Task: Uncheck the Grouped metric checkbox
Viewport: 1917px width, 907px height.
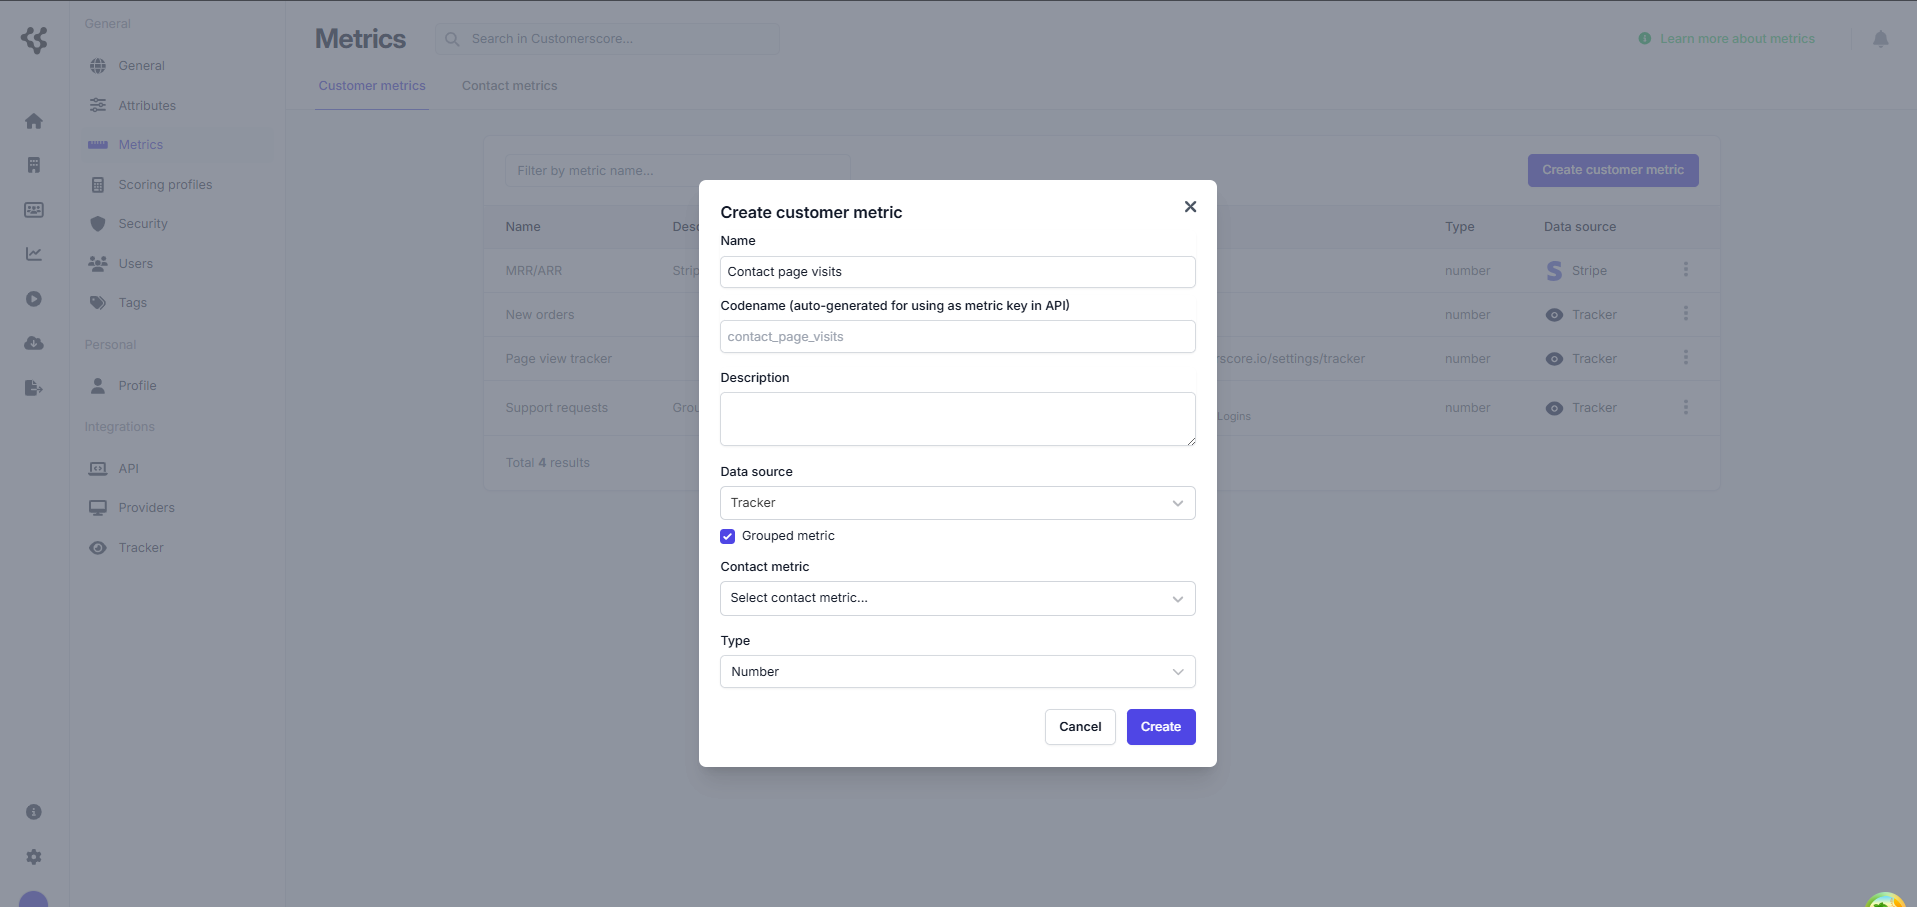Action: (728, 536)
